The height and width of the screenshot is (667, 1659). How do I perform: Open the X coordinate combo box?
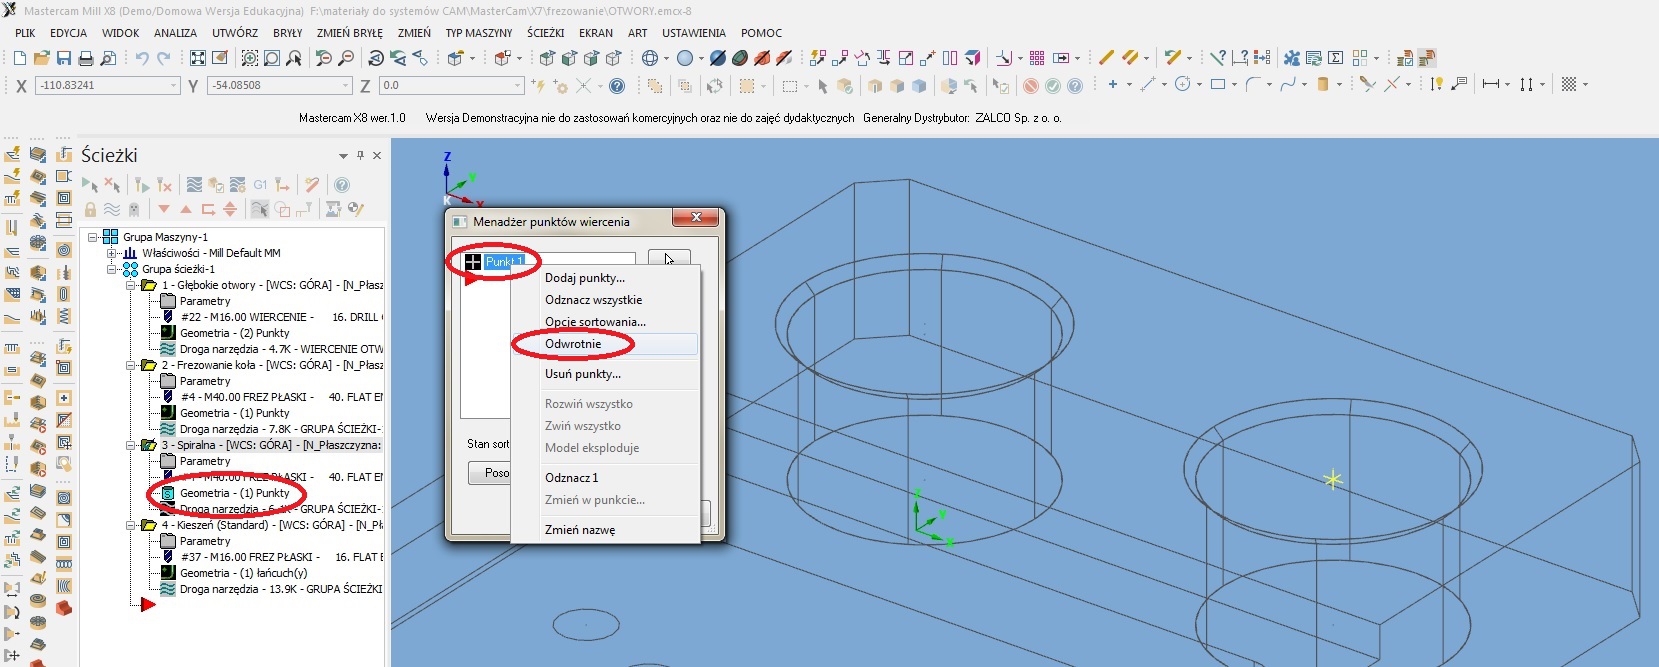coord(107,86)
